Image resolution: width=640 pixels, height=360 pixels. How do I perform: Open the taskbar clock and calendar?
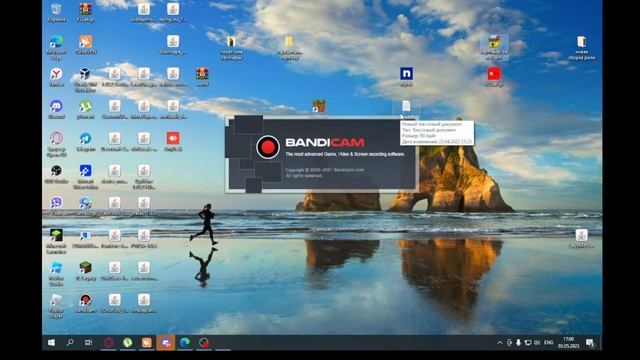[569, 342]
